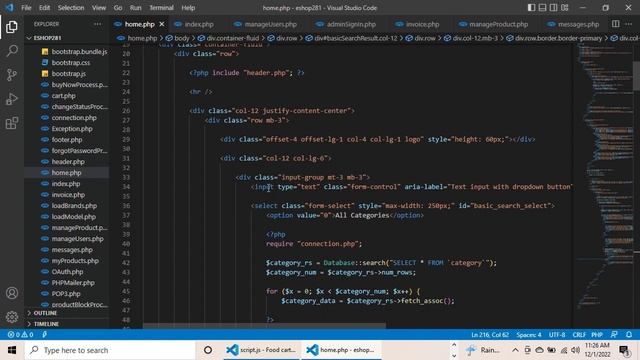
Task: Open the Explorer view in activity bar
Action: click(12, 27)
